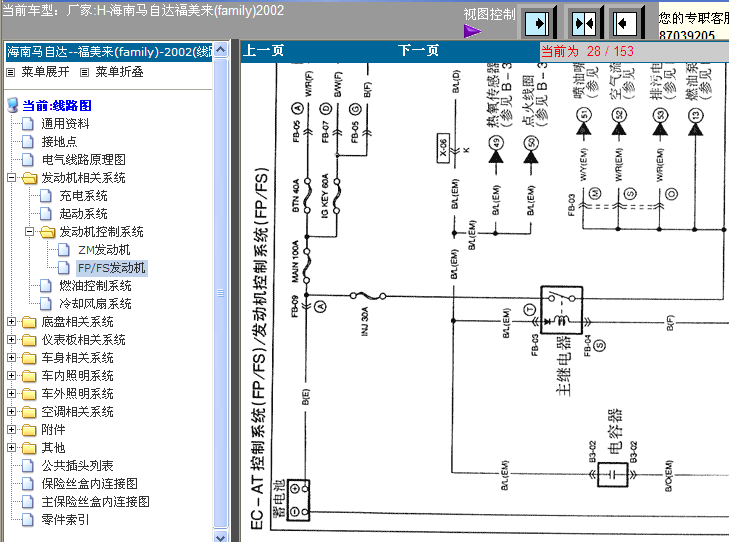Click the page icon beside 保险丝盒内连接图
The height and width of the screenshot is (542, 729).
point(28,484)
